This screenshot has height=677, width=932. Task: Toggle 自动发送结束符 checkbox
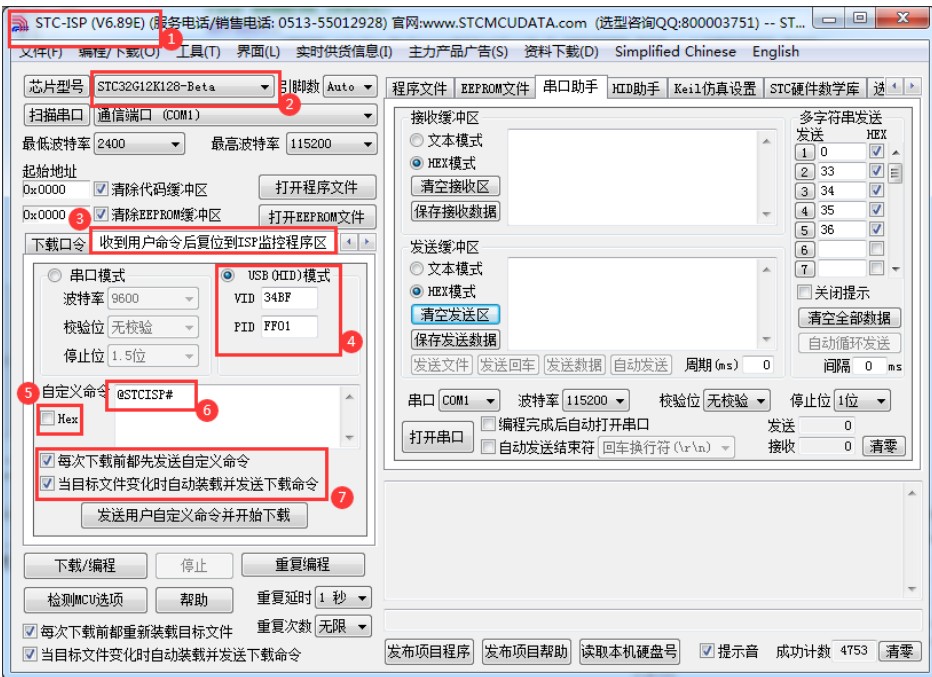[x=488, y=446]
